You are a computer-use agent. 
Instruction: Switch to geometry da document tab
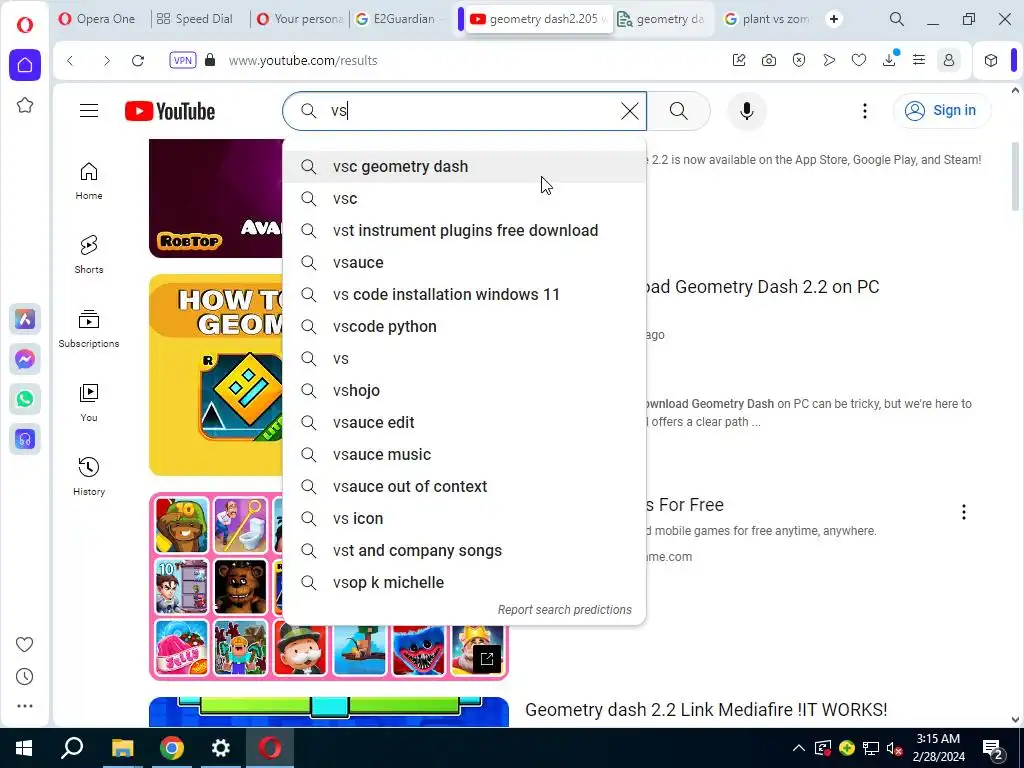tap(663, 19)
